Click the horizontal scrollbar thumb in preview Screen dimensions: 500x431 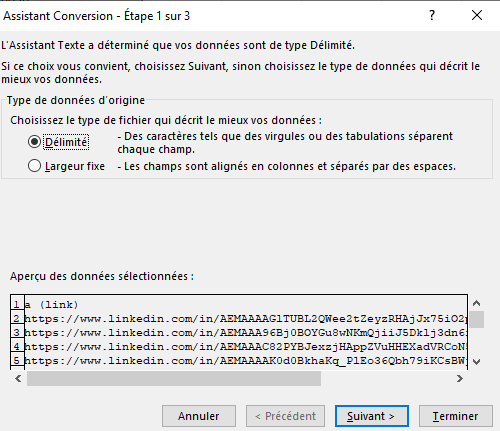click(x=174, y=379)
